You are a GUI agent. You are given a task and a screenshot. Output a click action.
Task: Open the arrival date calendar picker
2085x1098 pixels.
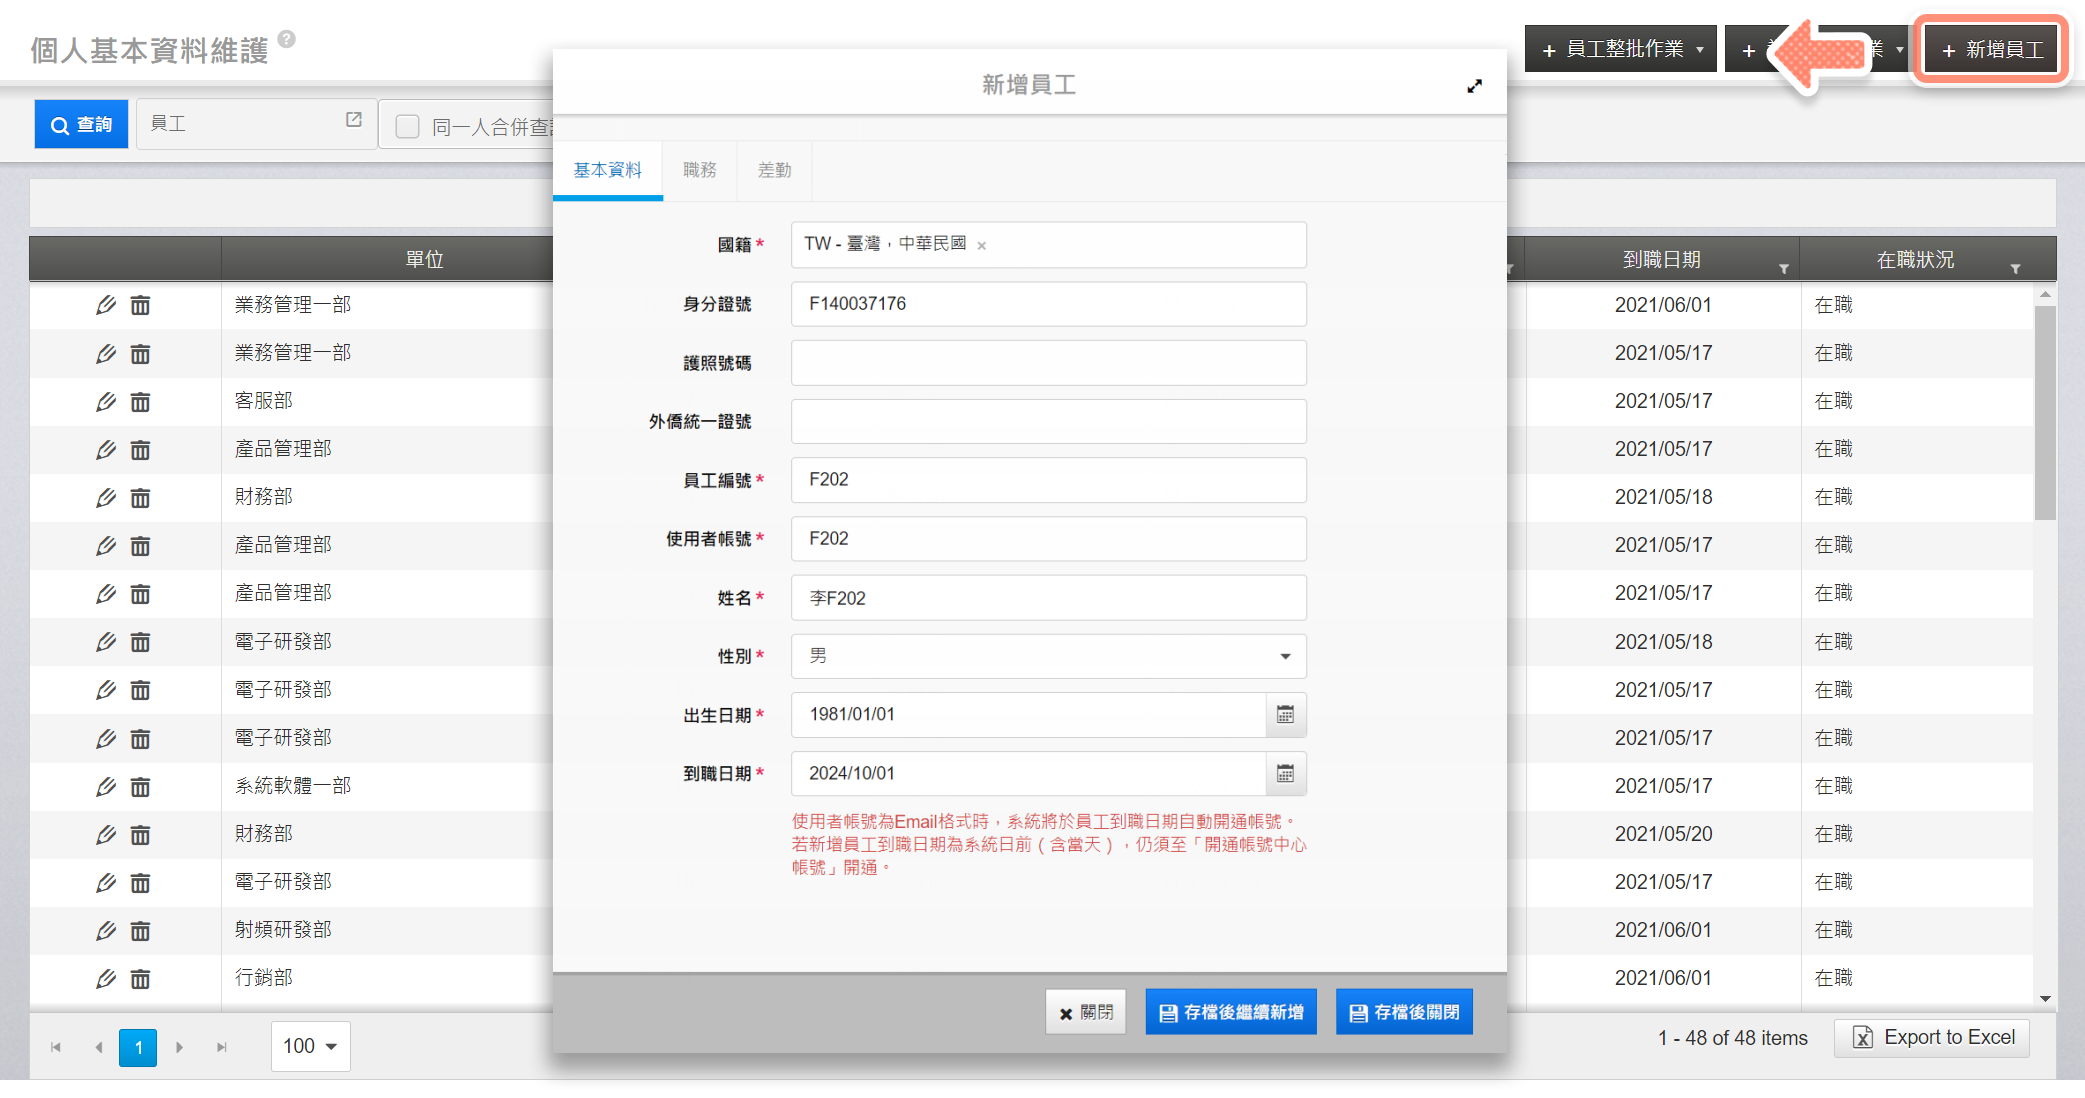pyautogui.click(x=1285, y=774)
